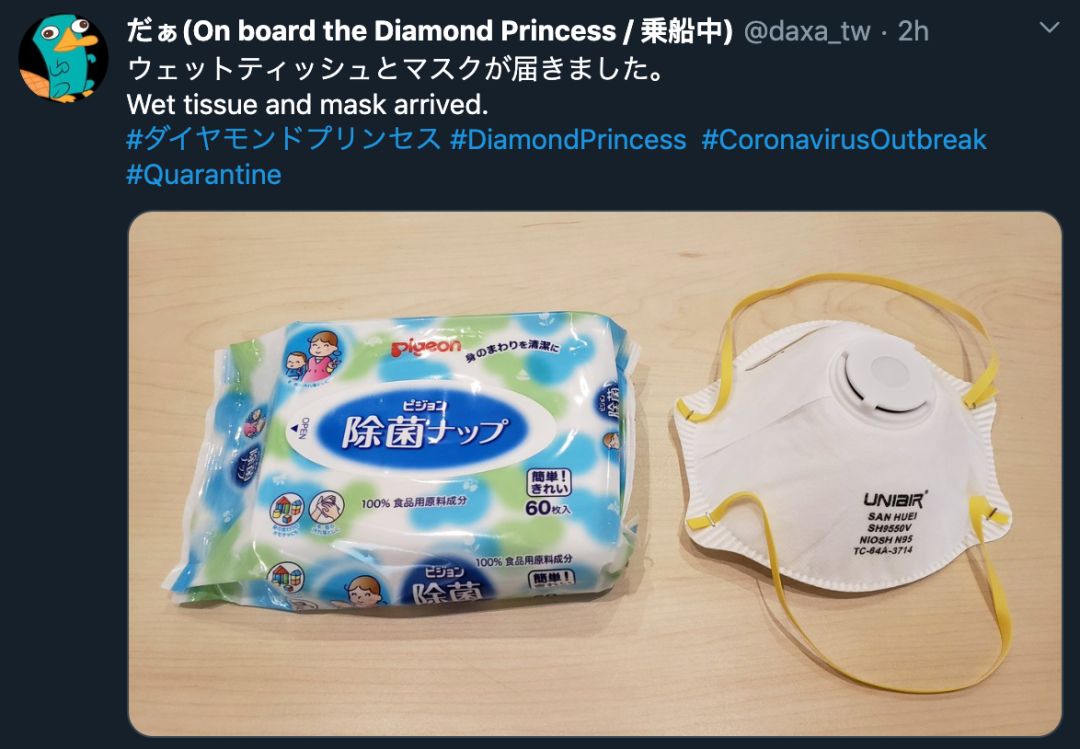1080x749 pixels.
Task: Click the red Pigeon logo on the pack
Action: (x=426, y=346)
